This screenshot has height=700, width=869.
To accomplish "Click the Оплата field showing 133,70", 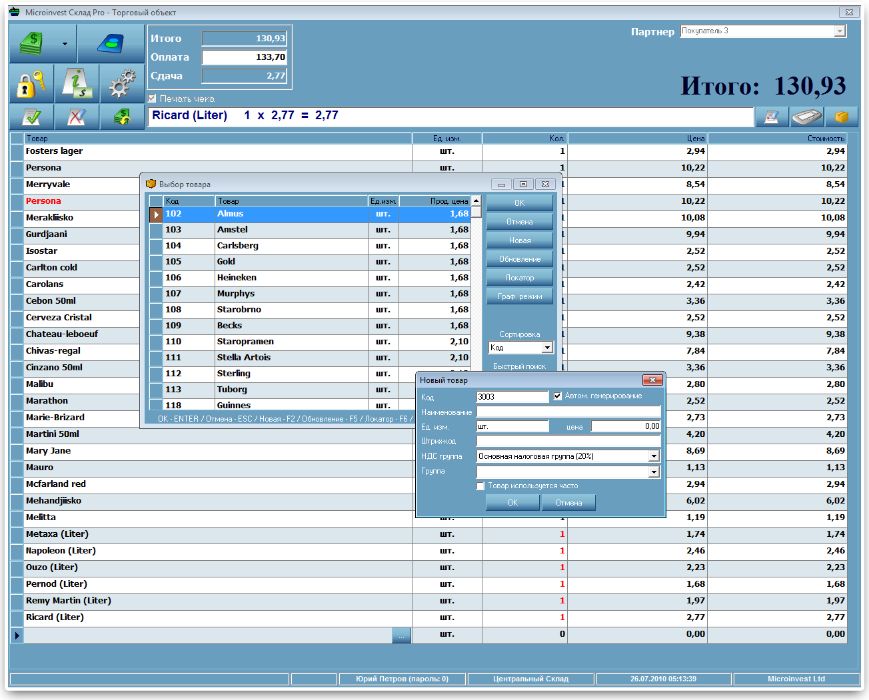I will coord(244,57).
